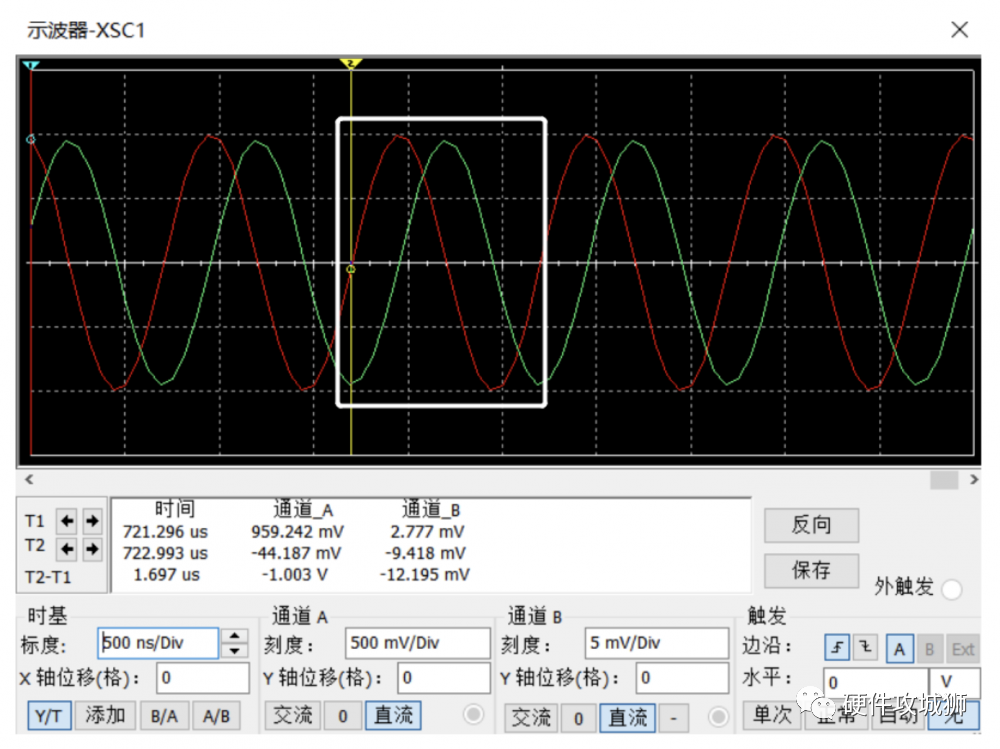This screenshot has width=1000, height=749.
Task: Click channel A reading -44.187 mV
Action: point(296,553)
